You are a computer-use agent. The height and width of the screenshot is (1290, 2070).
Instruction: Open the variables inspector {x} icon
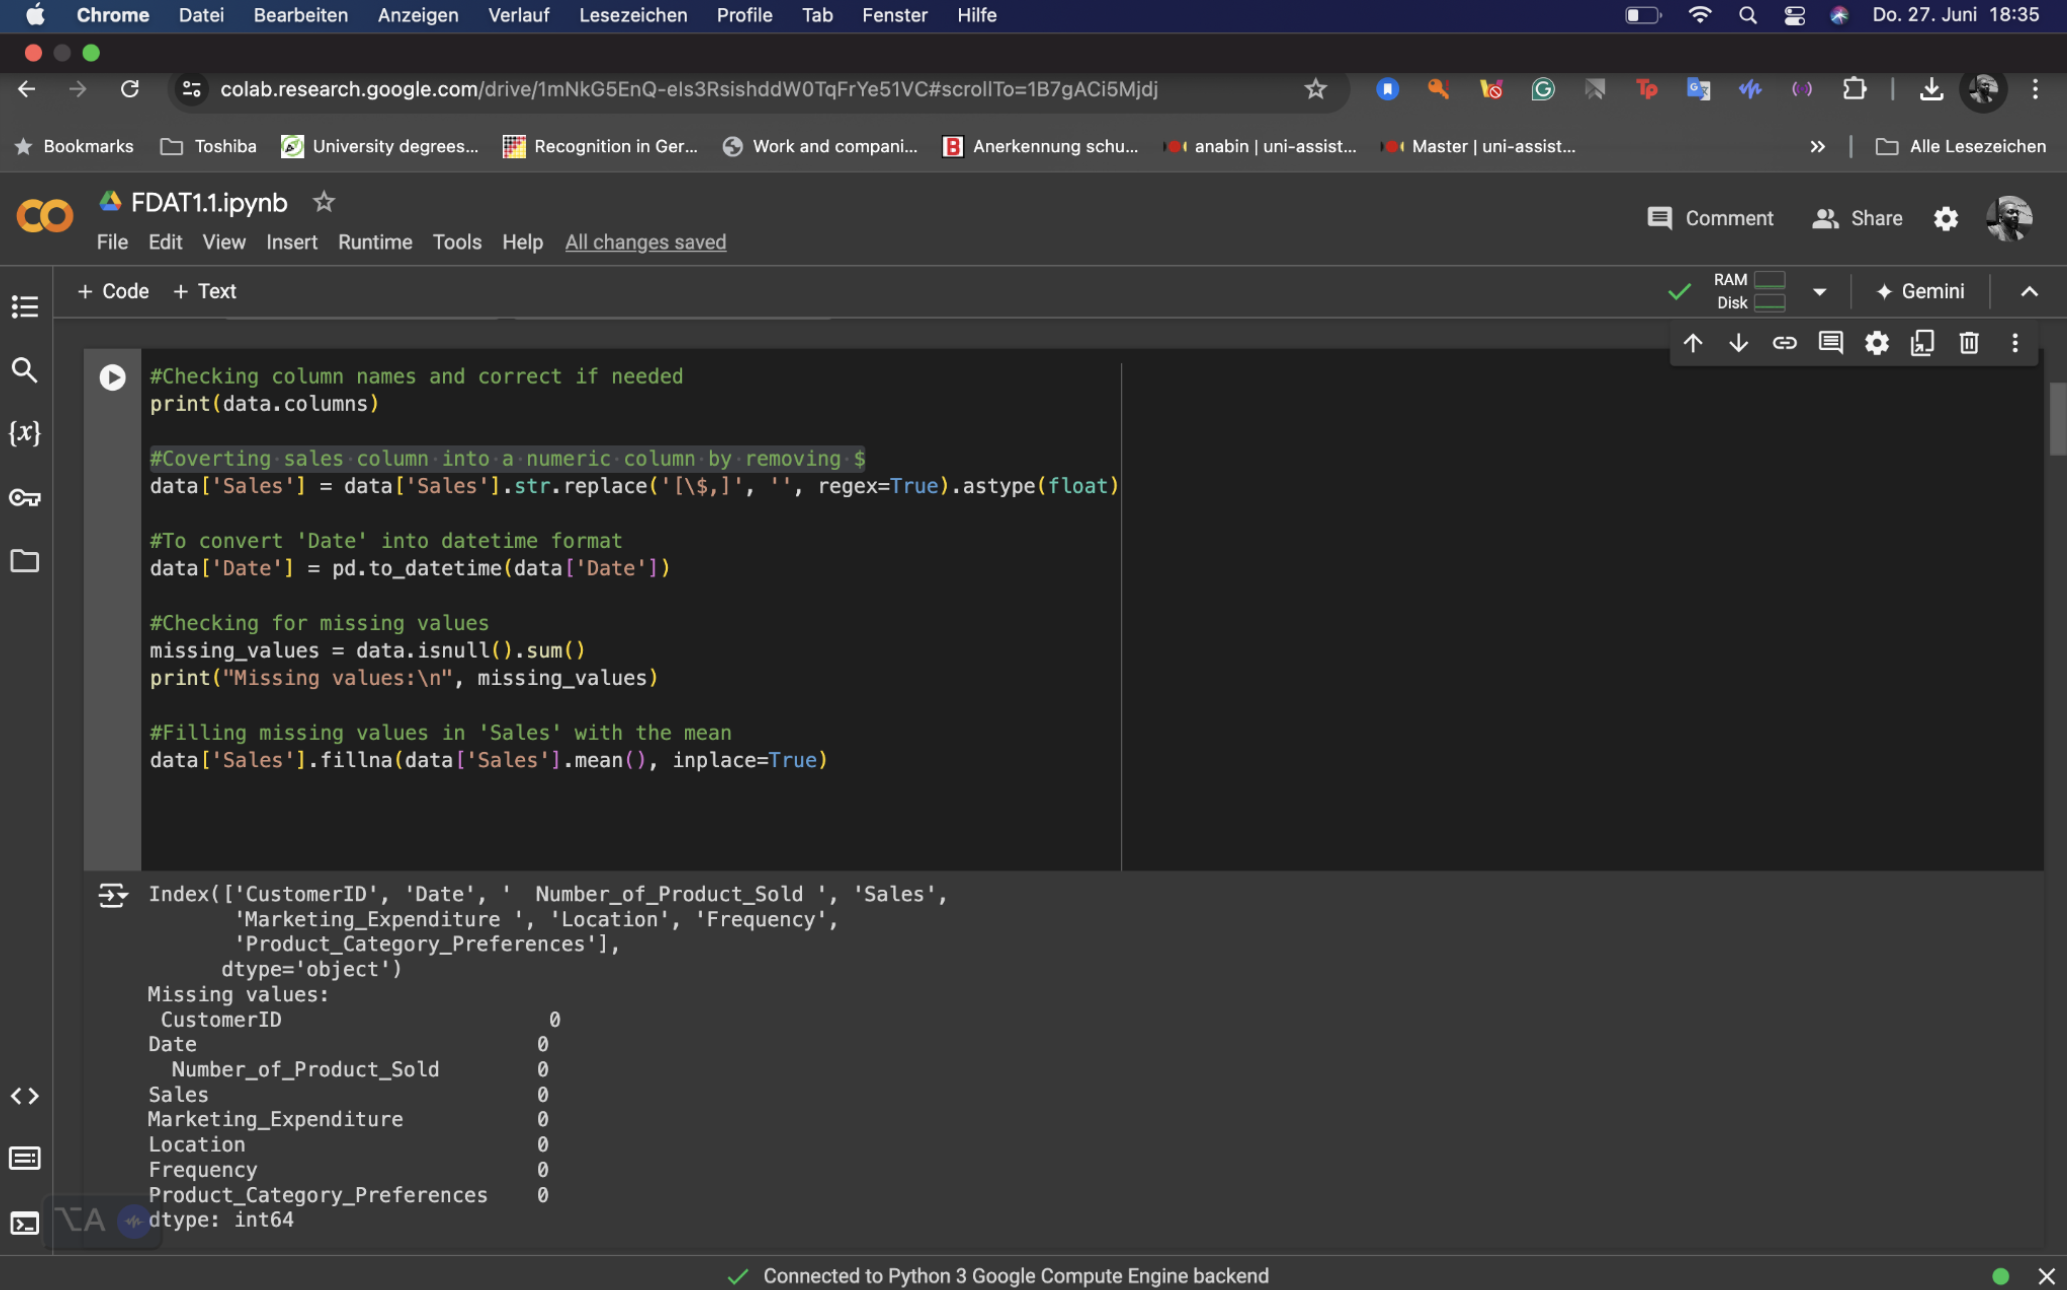pyautogui.click(x=24, y=433)
